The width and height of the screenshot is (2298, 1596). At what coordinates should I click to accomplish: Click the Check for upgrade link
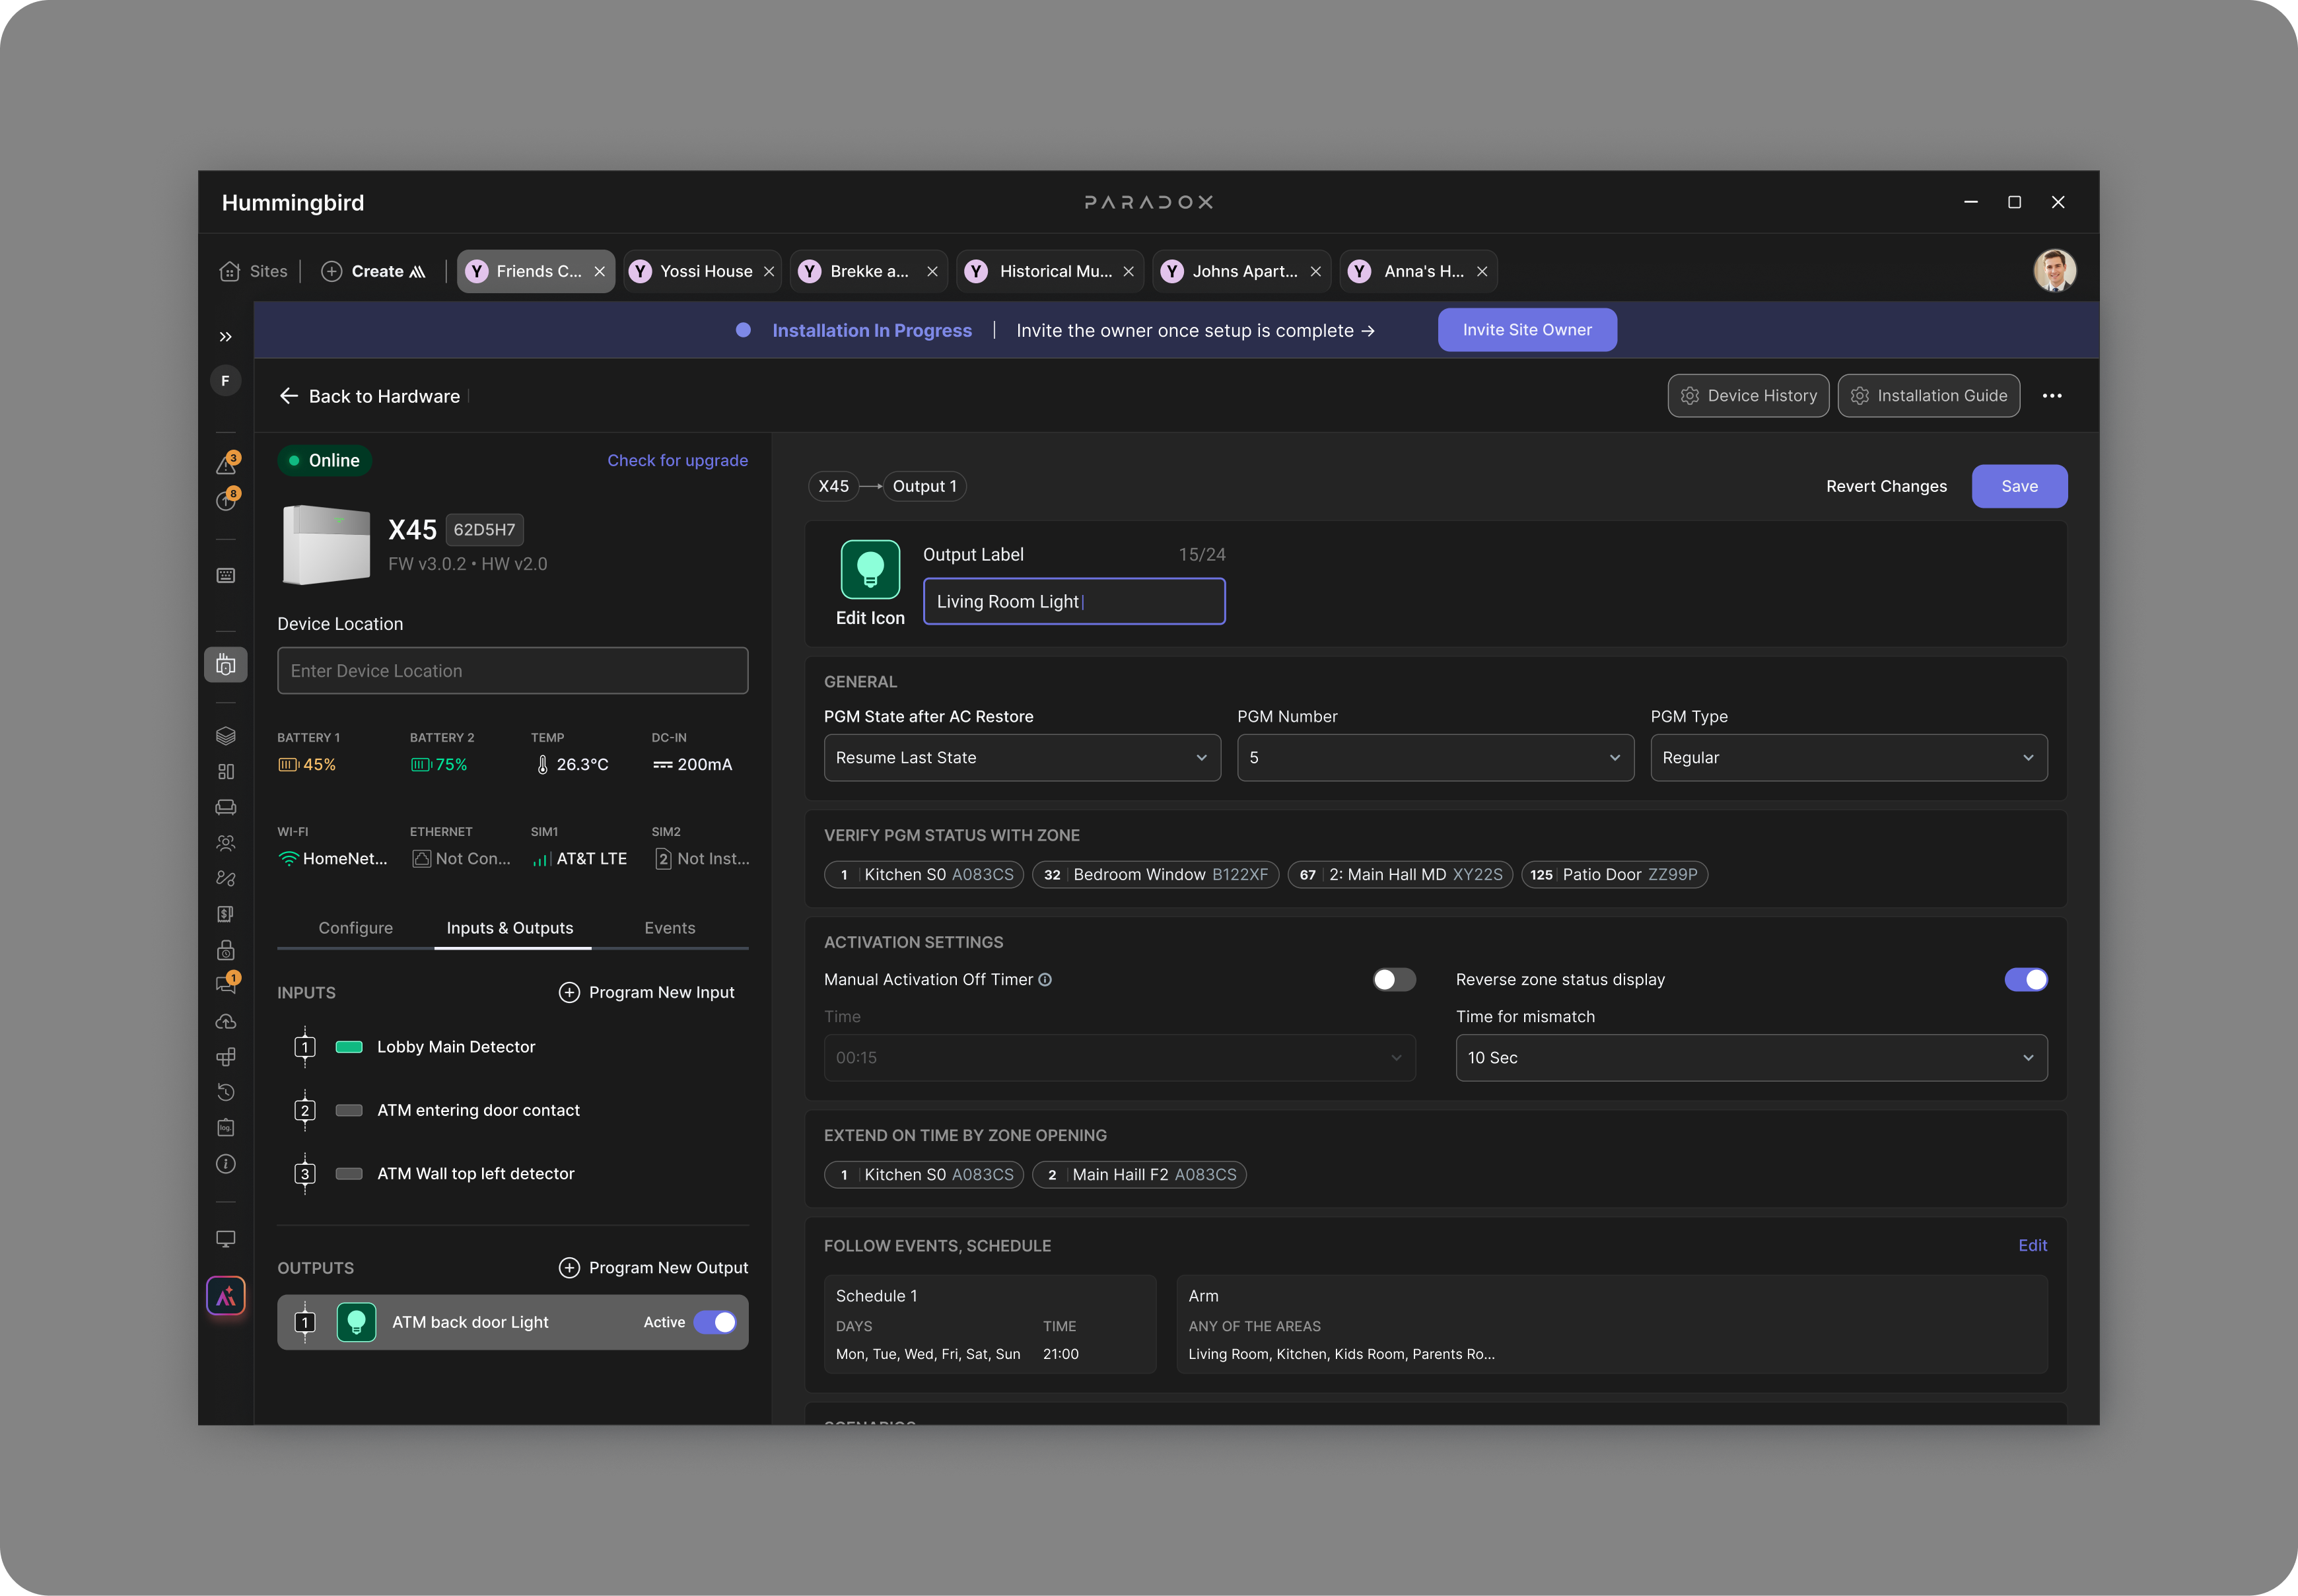(x=677, y=460)
